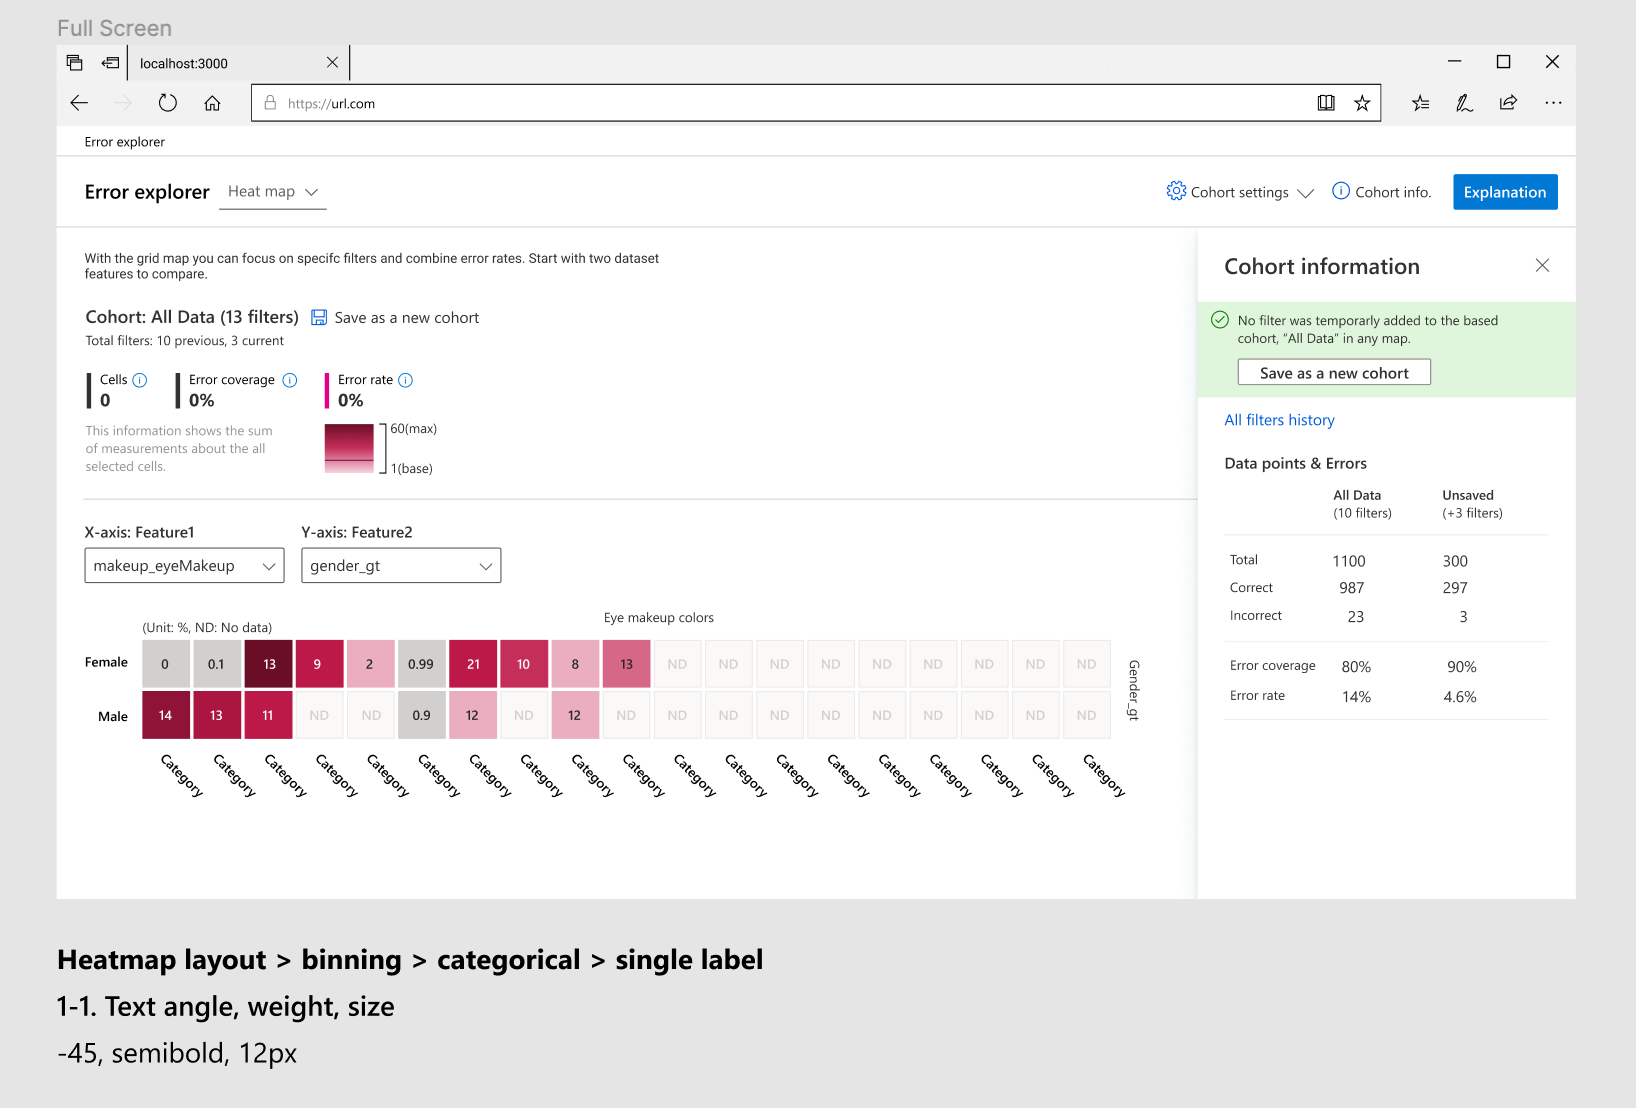Expand the Cohort settings menu

[1240, 192]
